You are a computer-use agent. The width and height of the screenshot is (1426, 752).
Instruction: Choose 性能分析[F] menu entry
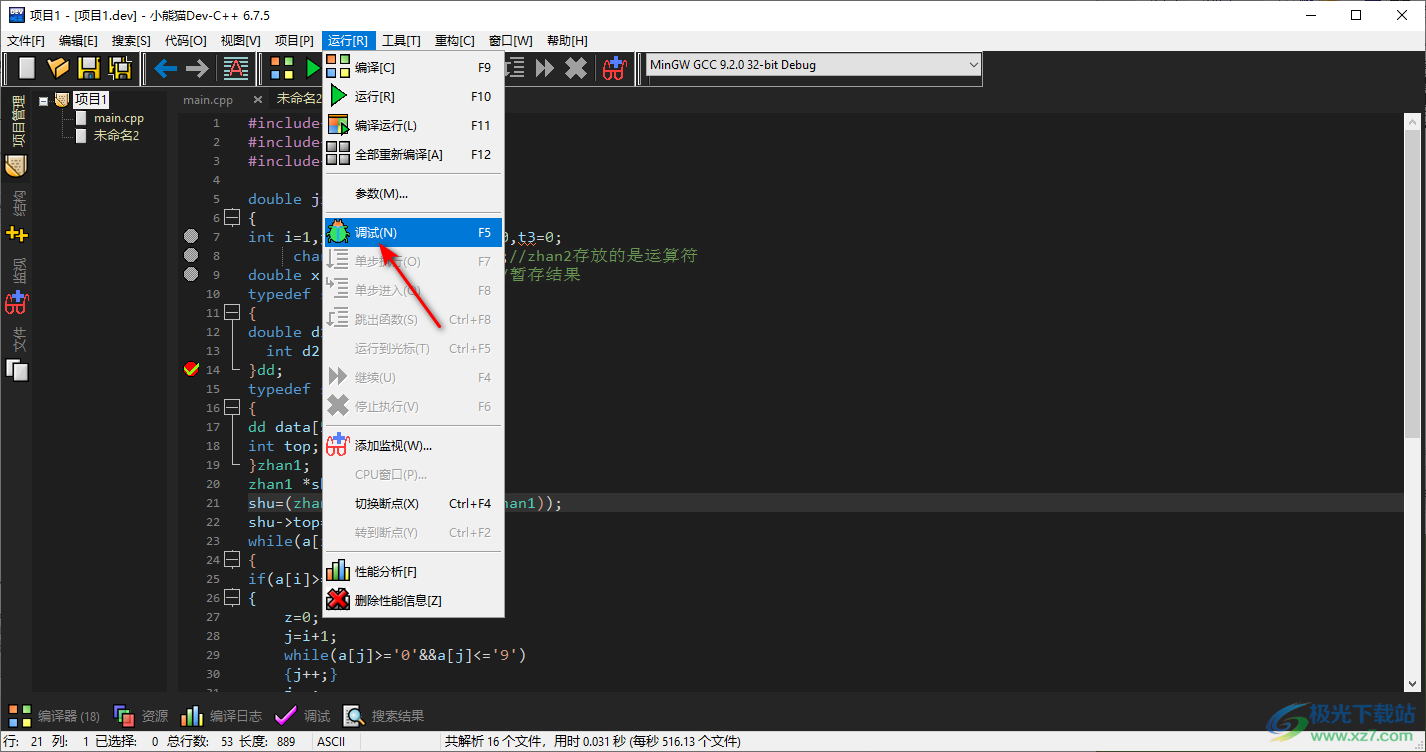[413, 571]
